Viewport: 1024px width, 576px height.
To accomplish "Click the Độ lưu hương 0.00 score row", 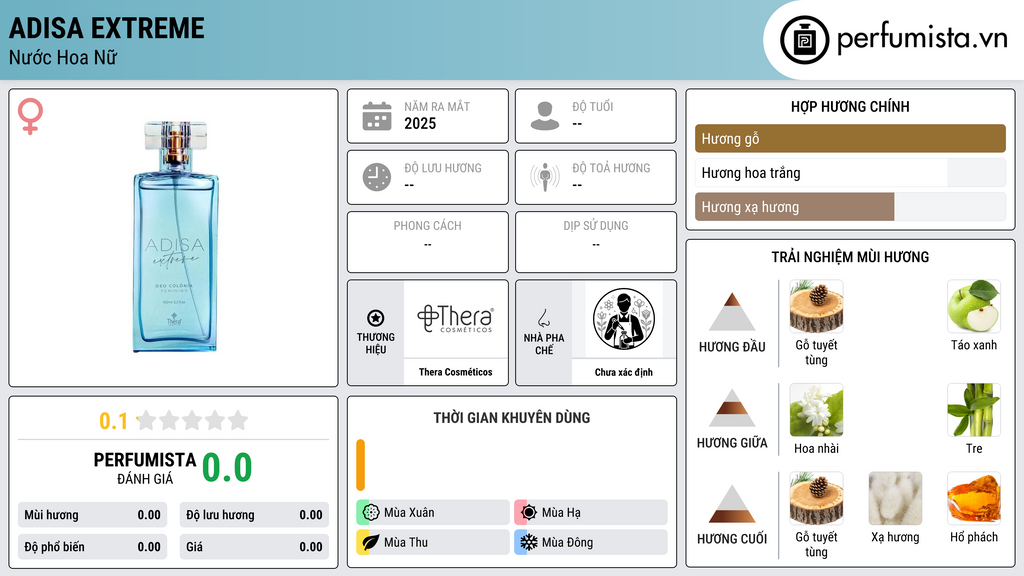I will click(x=254, y=515).
